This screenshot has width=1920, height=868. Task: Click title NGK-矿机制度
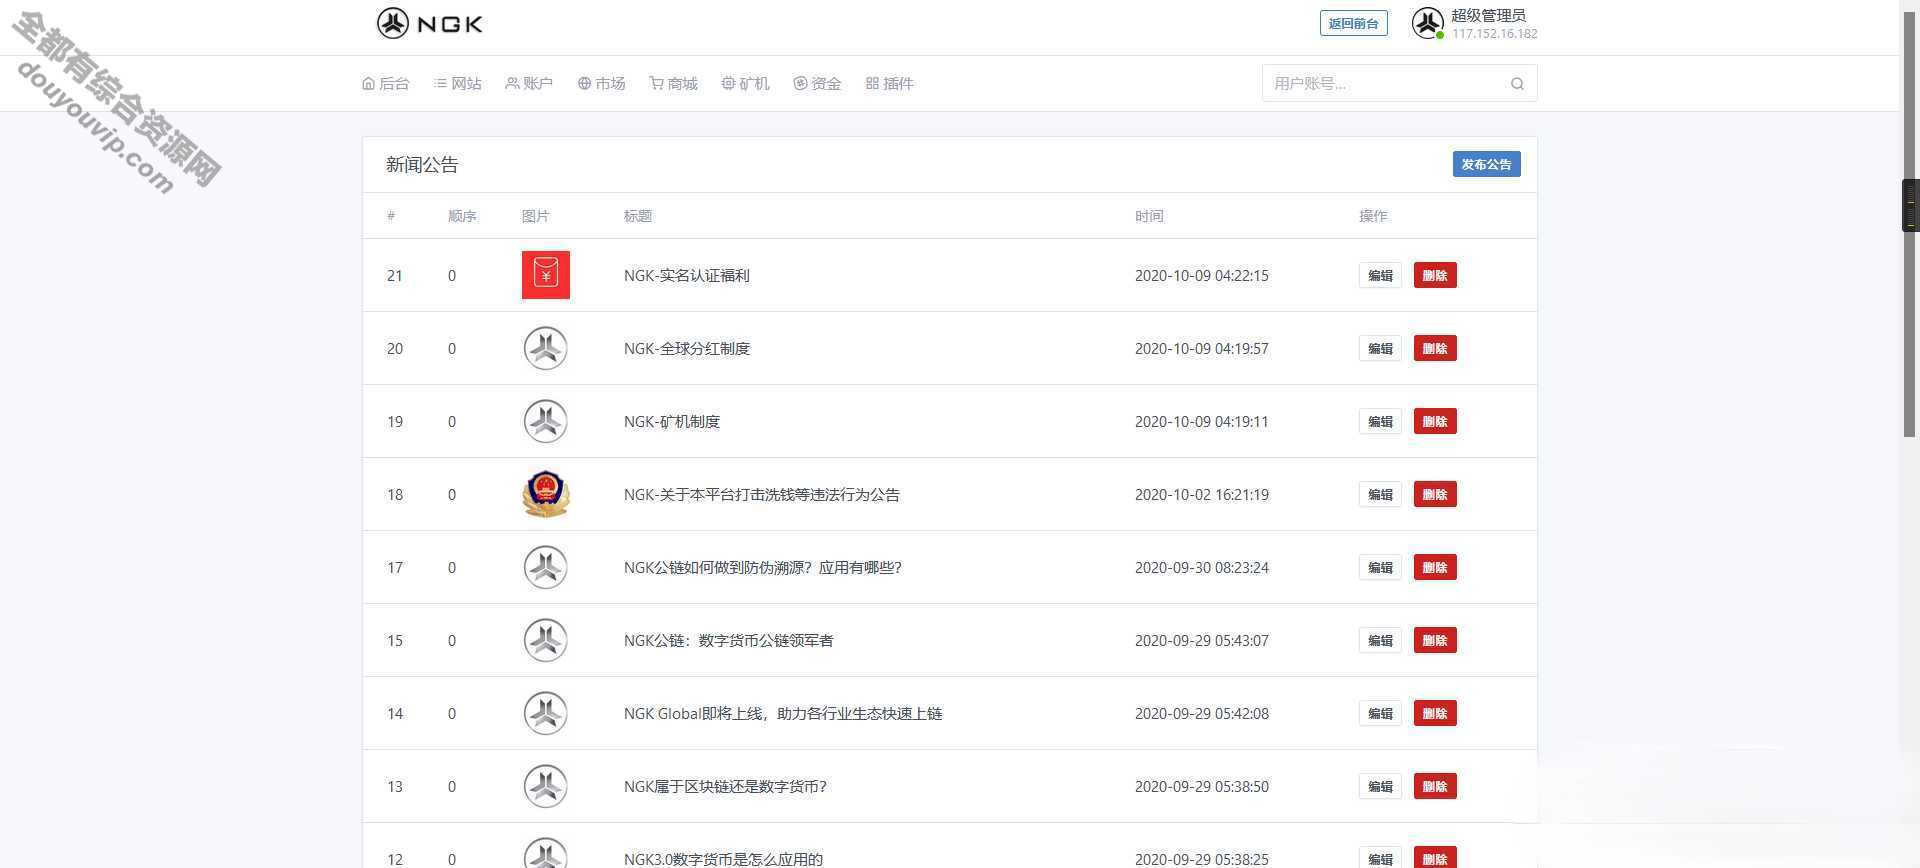(671, 421)
